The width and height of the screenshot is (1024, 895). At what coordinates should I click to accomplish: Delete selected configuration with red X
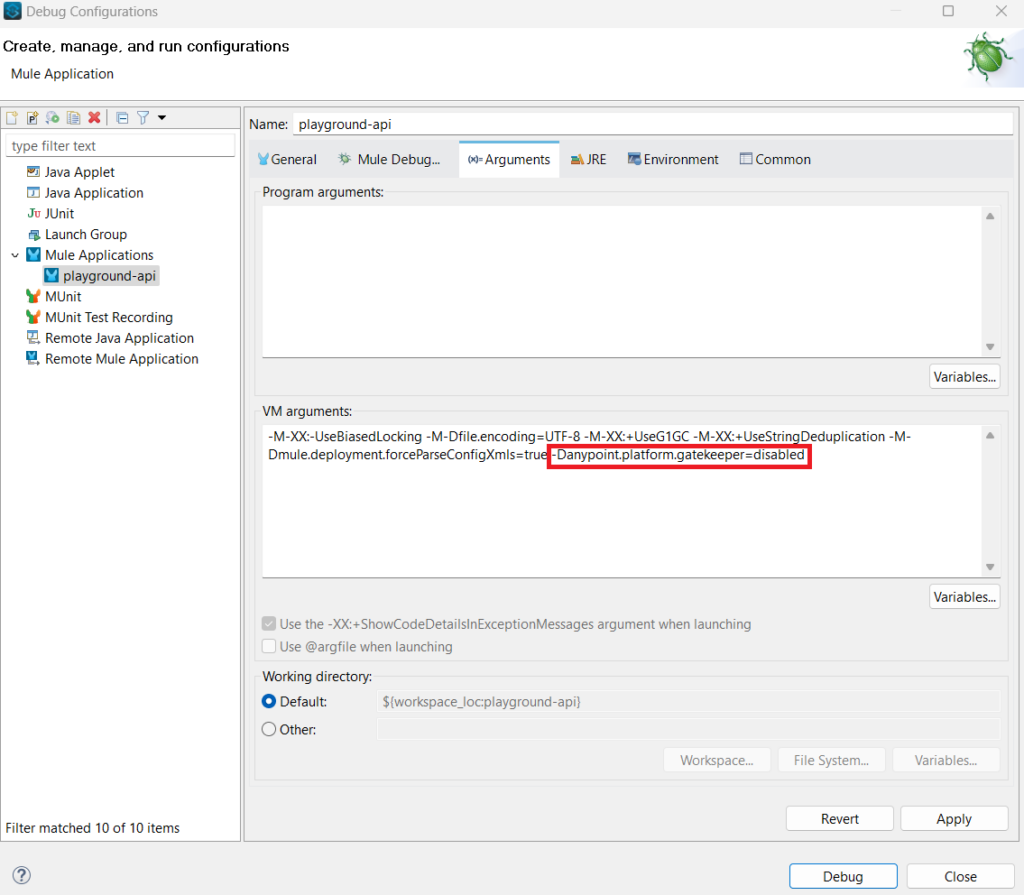(94, 118)
